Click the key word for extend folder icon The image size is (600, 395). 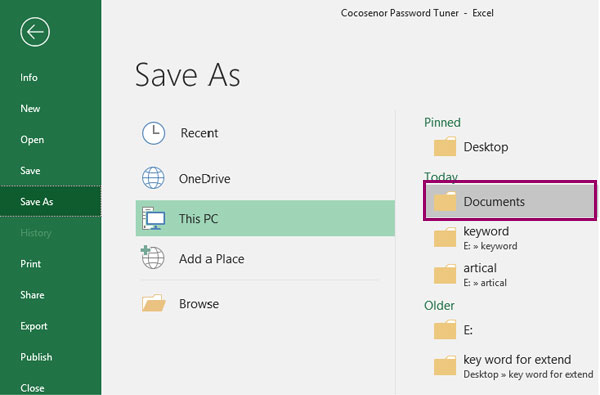pyautogui.click(x=445, y=366)
